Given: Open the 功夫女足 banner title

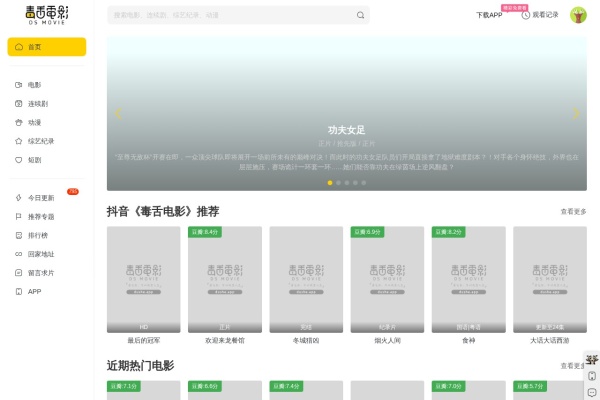Looking at the screenshot, I should (346, 130).
